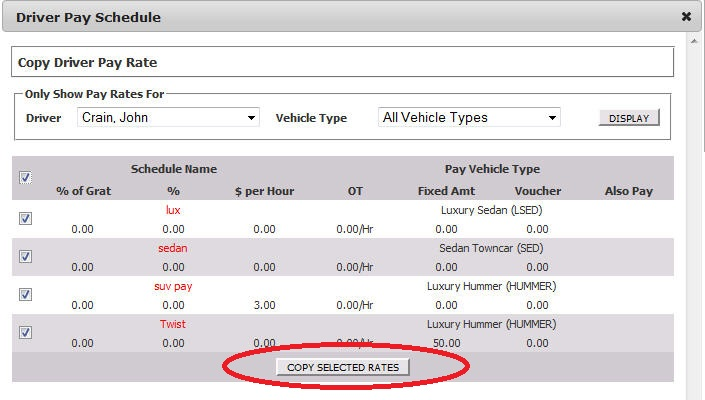
Task: Click the Pay Vehicle Type column header
Action: (492, 170)
